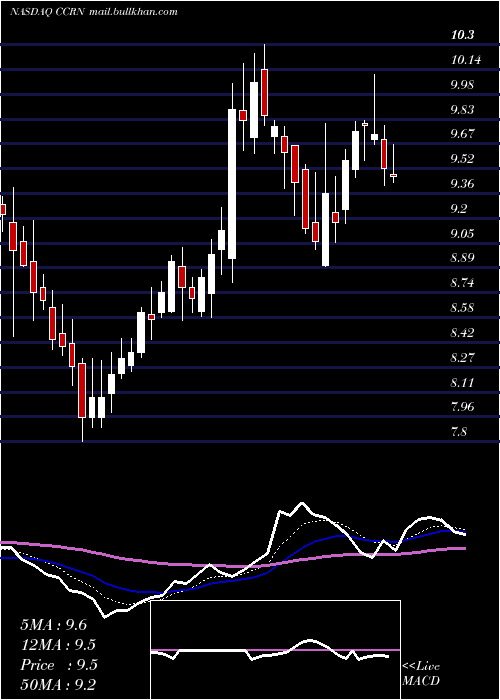The height and width of the screenshot is (700, 500).
Task: Click the 10.14 price axis label
Action: [x=466, y=59]
